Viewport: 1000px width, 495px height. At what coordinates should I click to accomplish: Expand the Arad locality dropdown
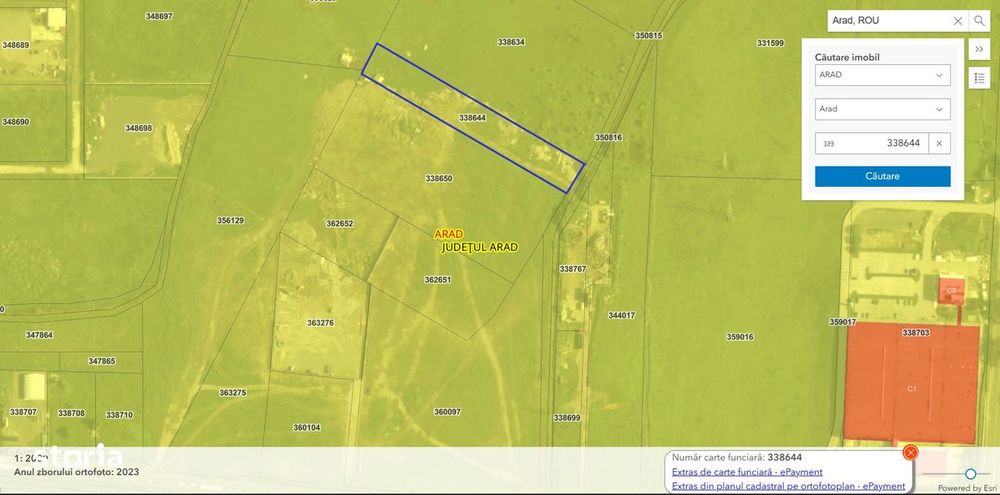(x=883, y=109)
